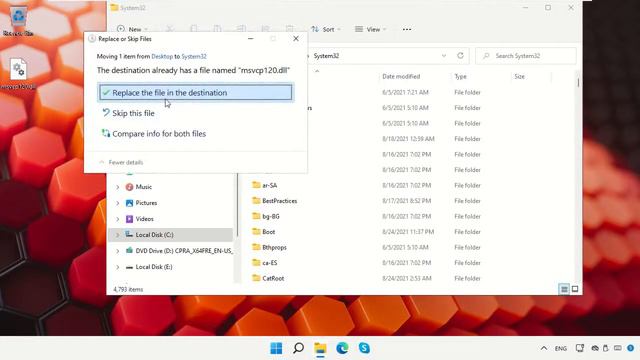
Task: Open File Explorer from taskbar
Action: 320,348
